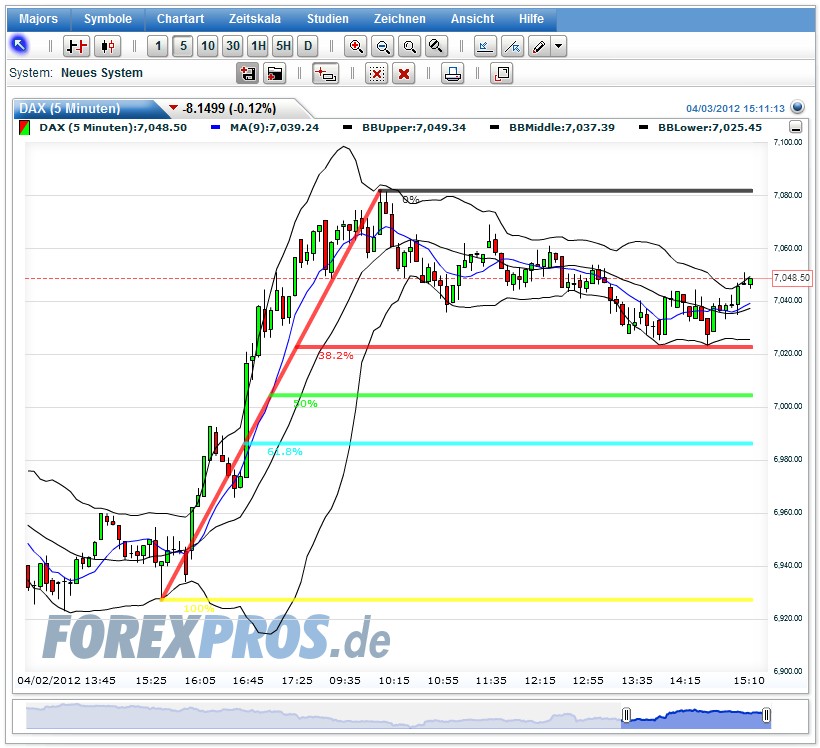The height and width of the screenshot is (748, 820).
Task: Select the 100% Fibonacci yellow line
Action: pyautogui.click(x=457, y=599)
